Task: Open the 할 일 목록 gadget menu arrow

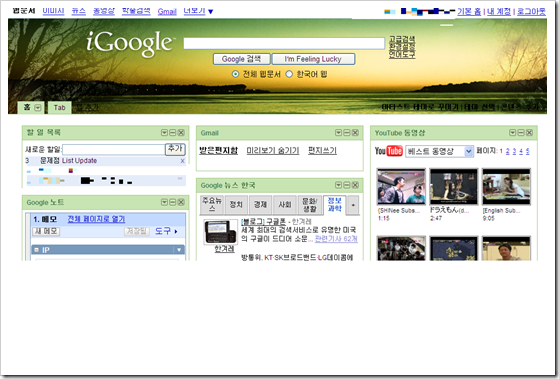Action: [164, 133]
